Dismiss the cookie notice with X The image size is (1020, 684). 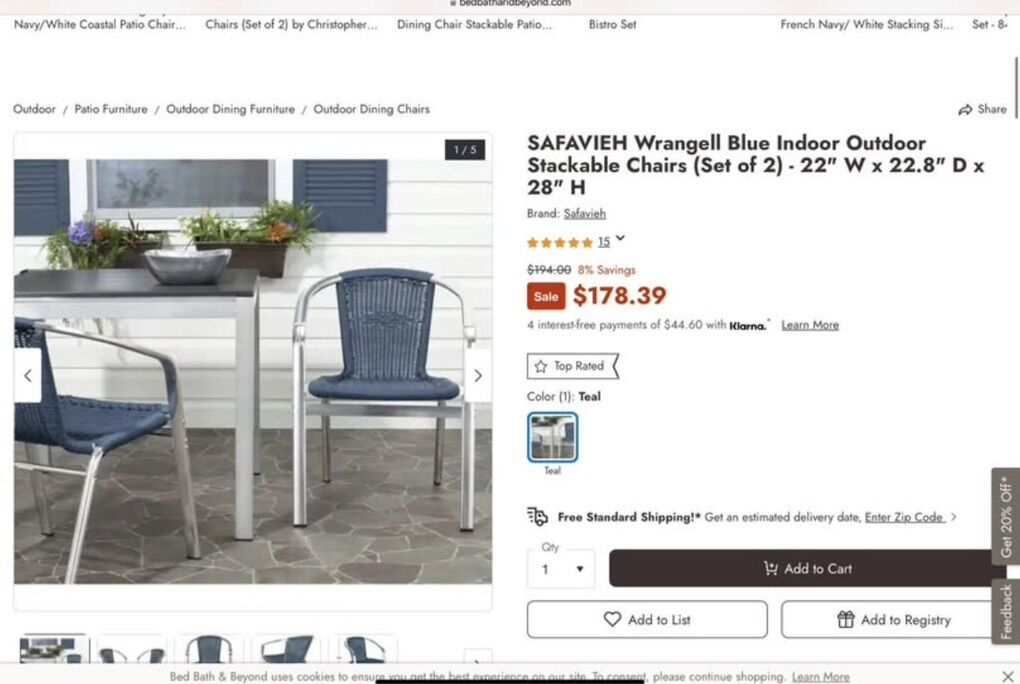click(1008, 676)
